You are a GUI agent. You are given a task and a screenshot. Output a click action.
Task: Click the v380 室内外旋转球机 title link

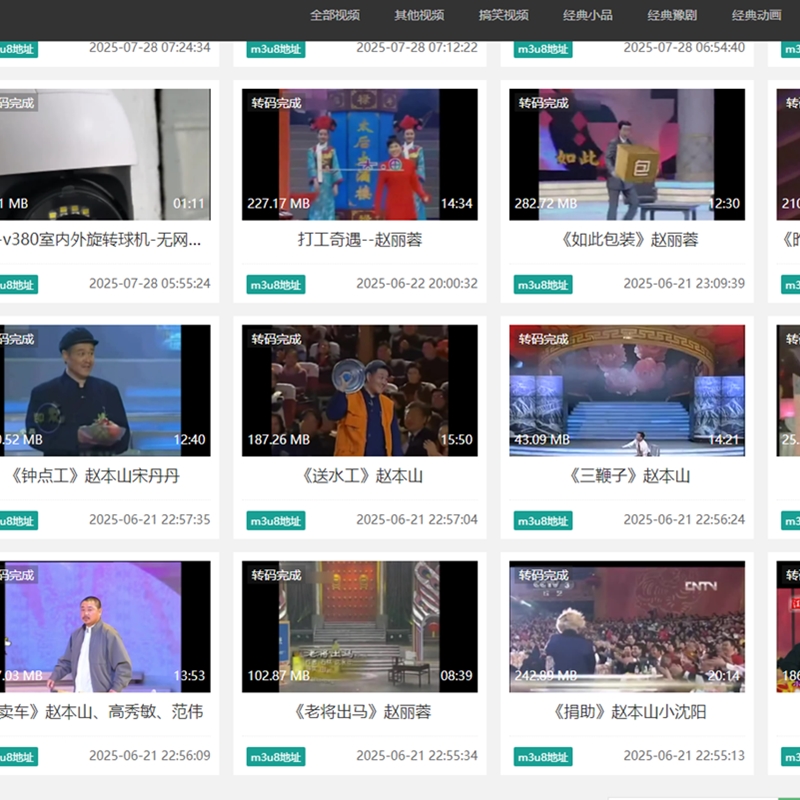[x=101, y=240]
